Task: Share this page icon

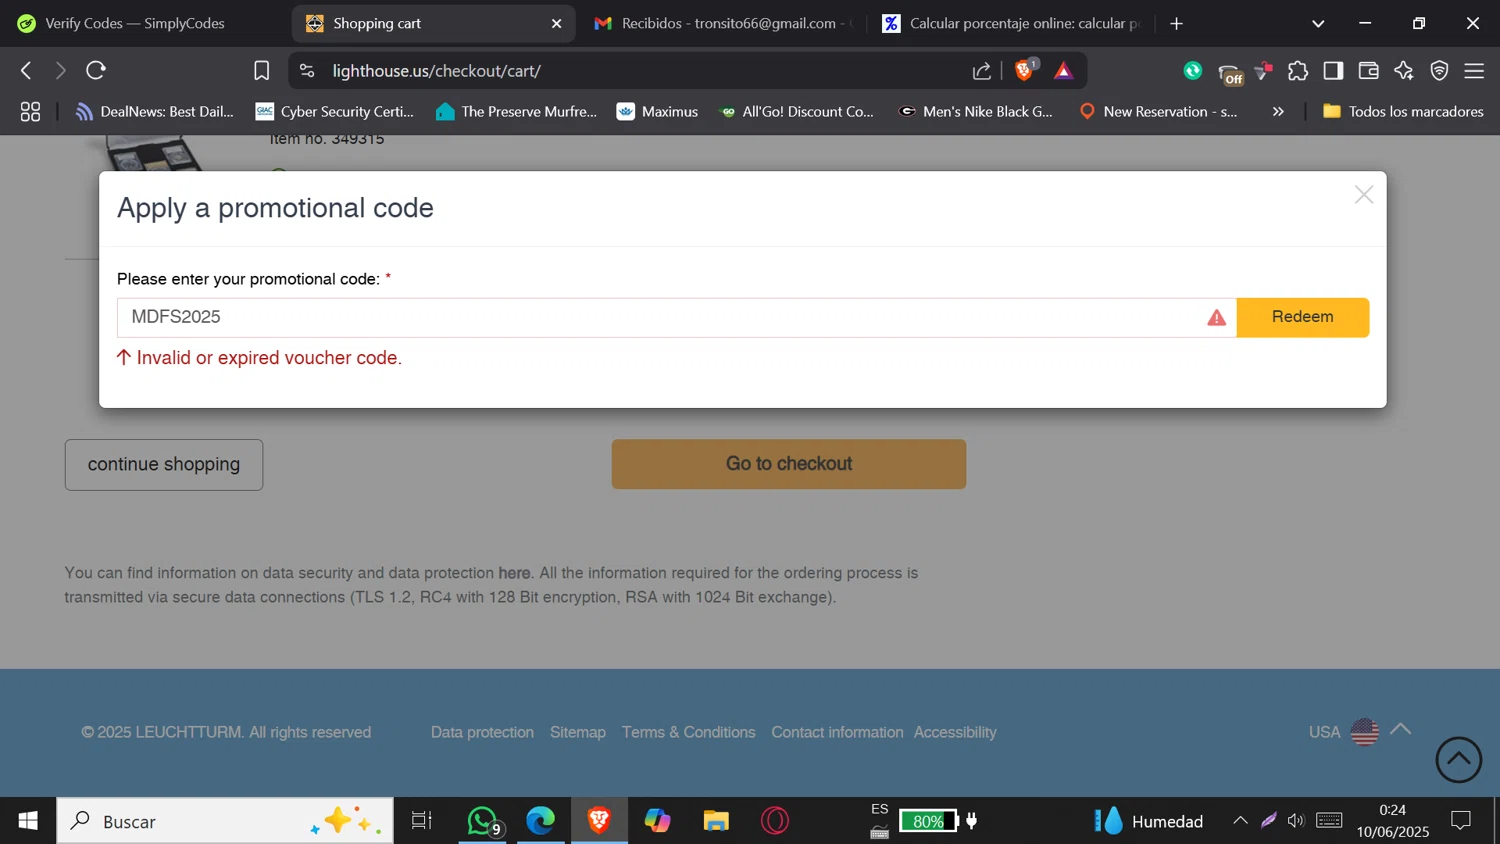Action: tap(981, 70)
